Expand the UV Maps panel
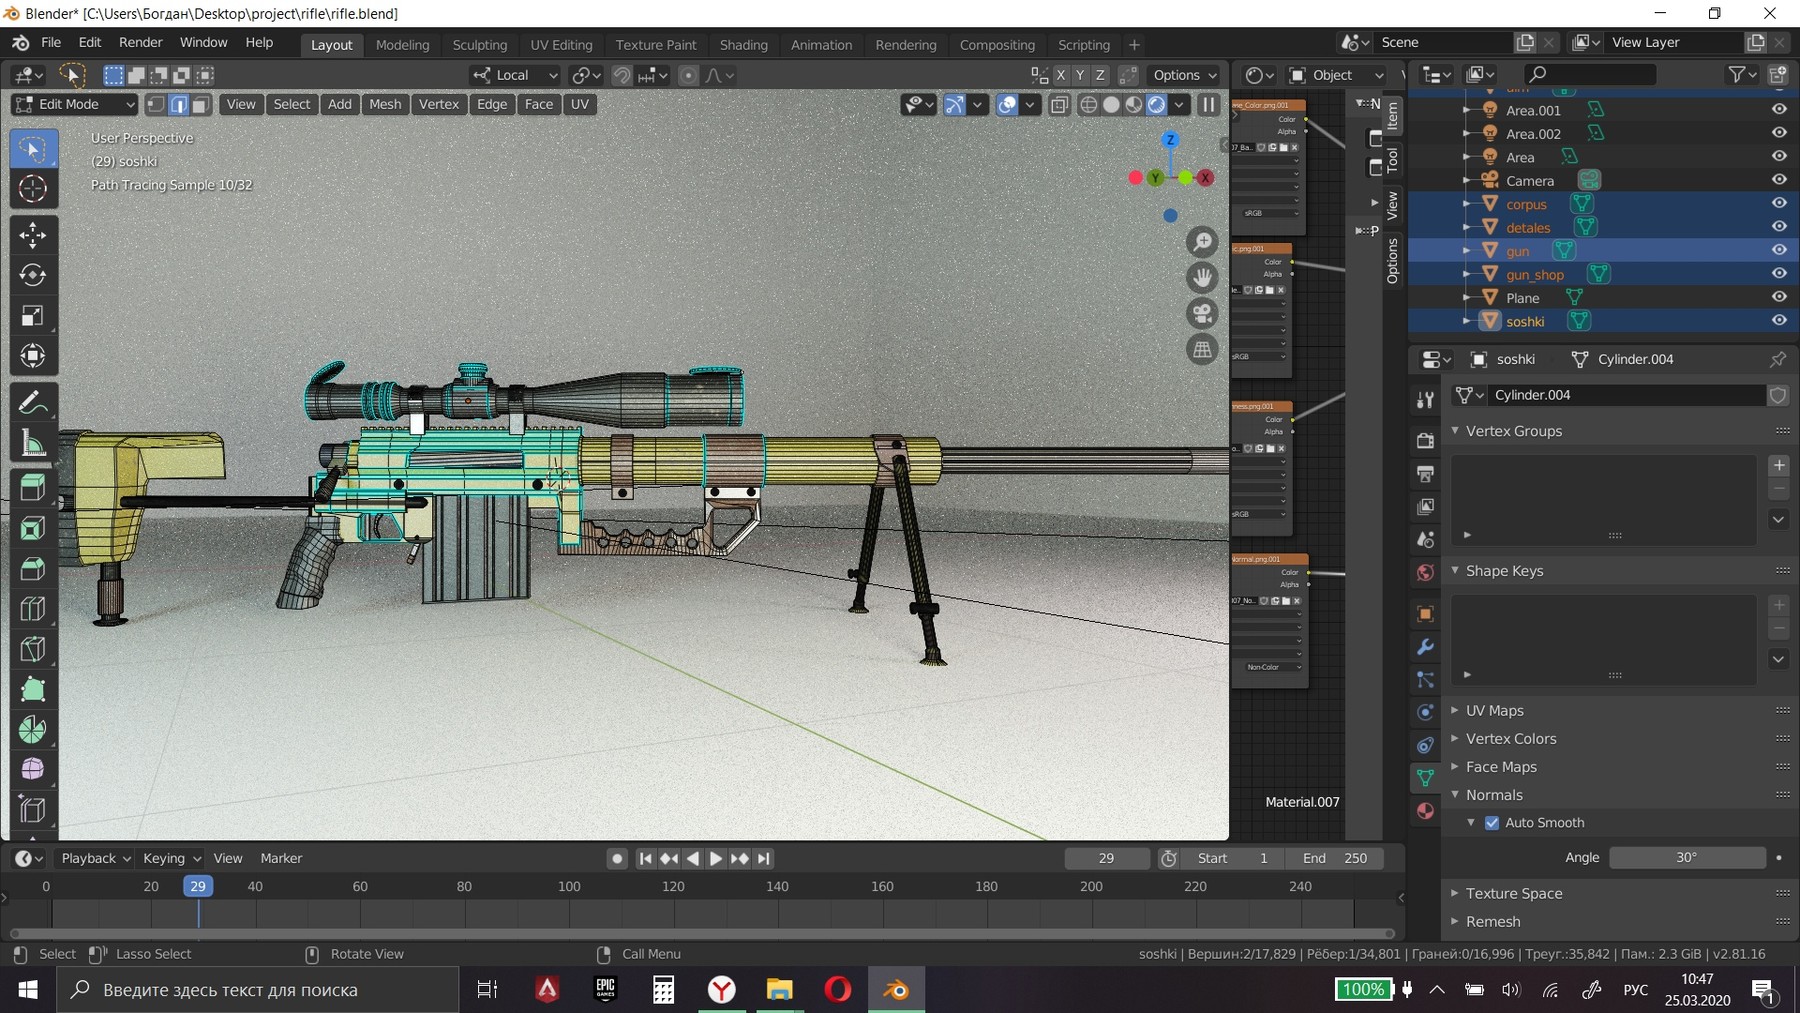 tap(1494, 711)
